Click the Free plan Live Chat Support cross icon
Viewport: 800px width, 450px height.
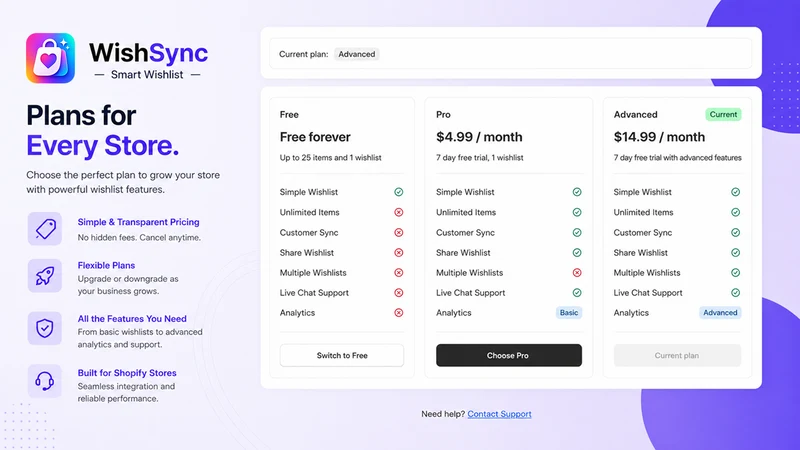click(398, 293)
